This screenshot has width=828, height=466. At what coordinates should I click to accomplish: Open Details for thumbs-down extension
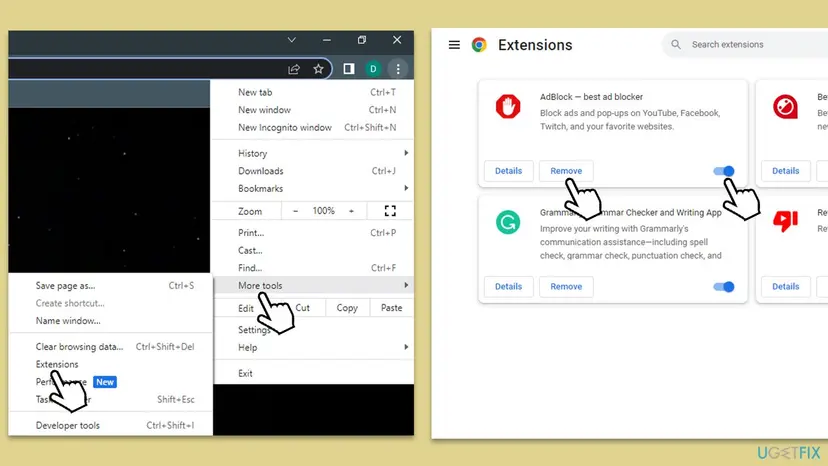pos(786,286)
